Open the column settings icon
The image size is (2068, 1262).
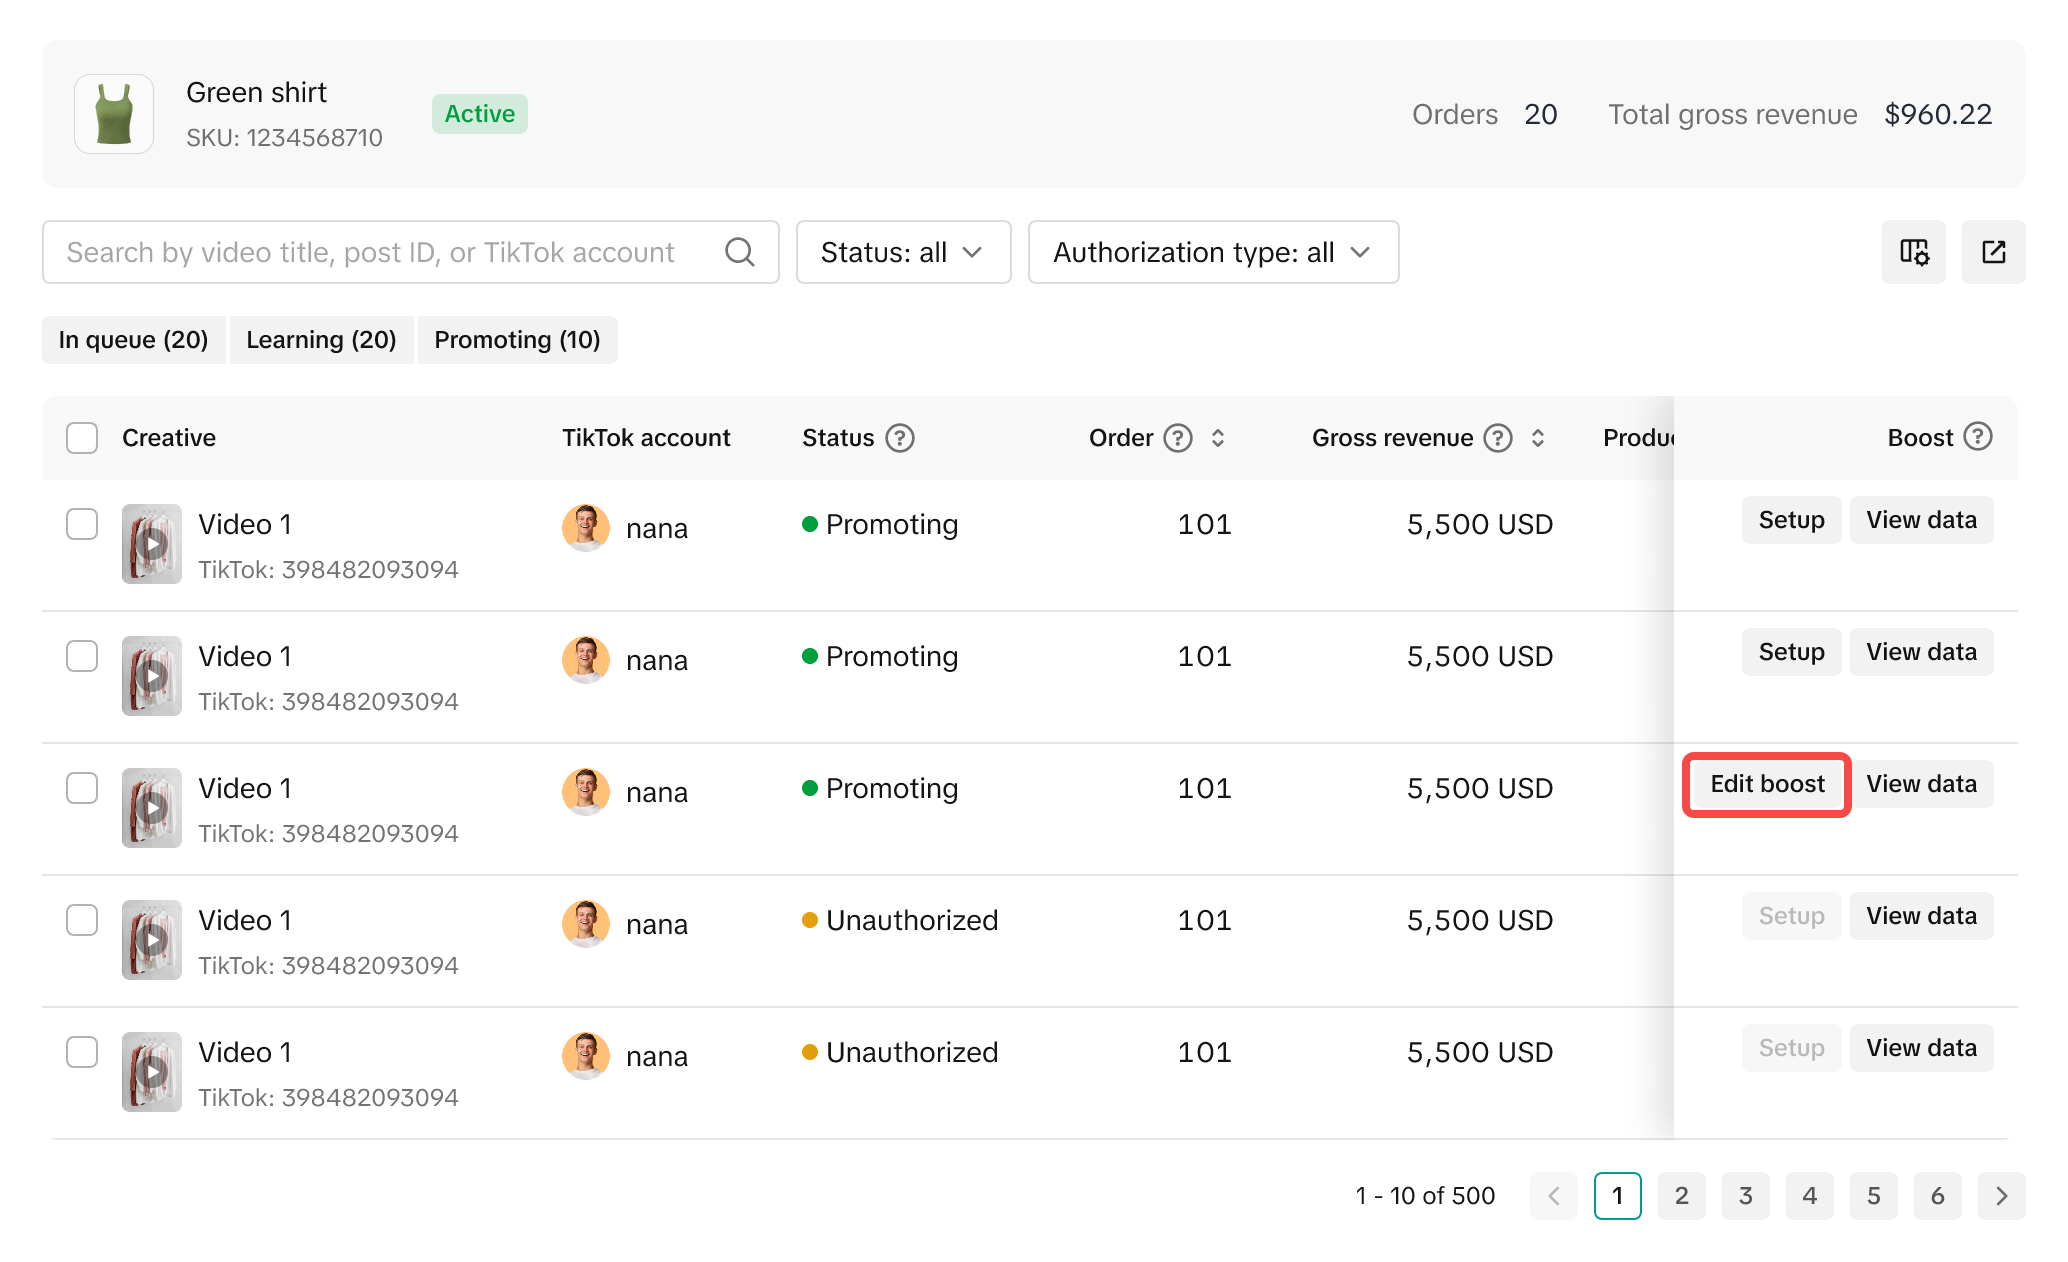click(x=1913, y=252)
